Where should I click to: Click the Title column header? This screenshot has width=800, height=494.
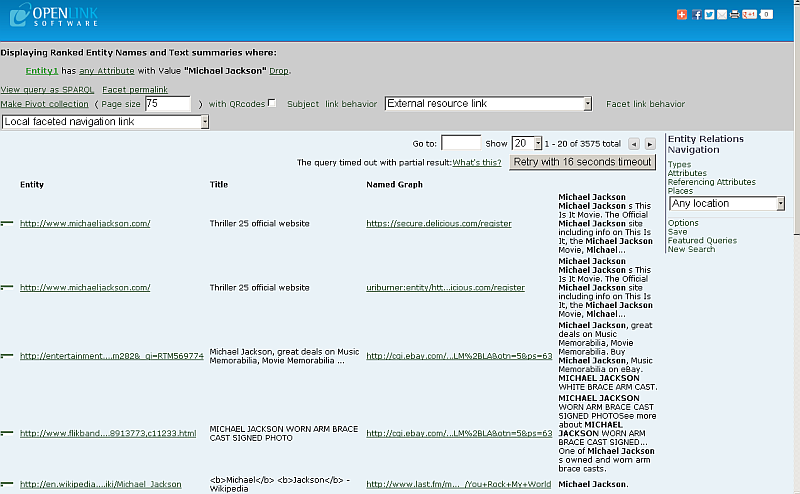click(x=219, y=185)
